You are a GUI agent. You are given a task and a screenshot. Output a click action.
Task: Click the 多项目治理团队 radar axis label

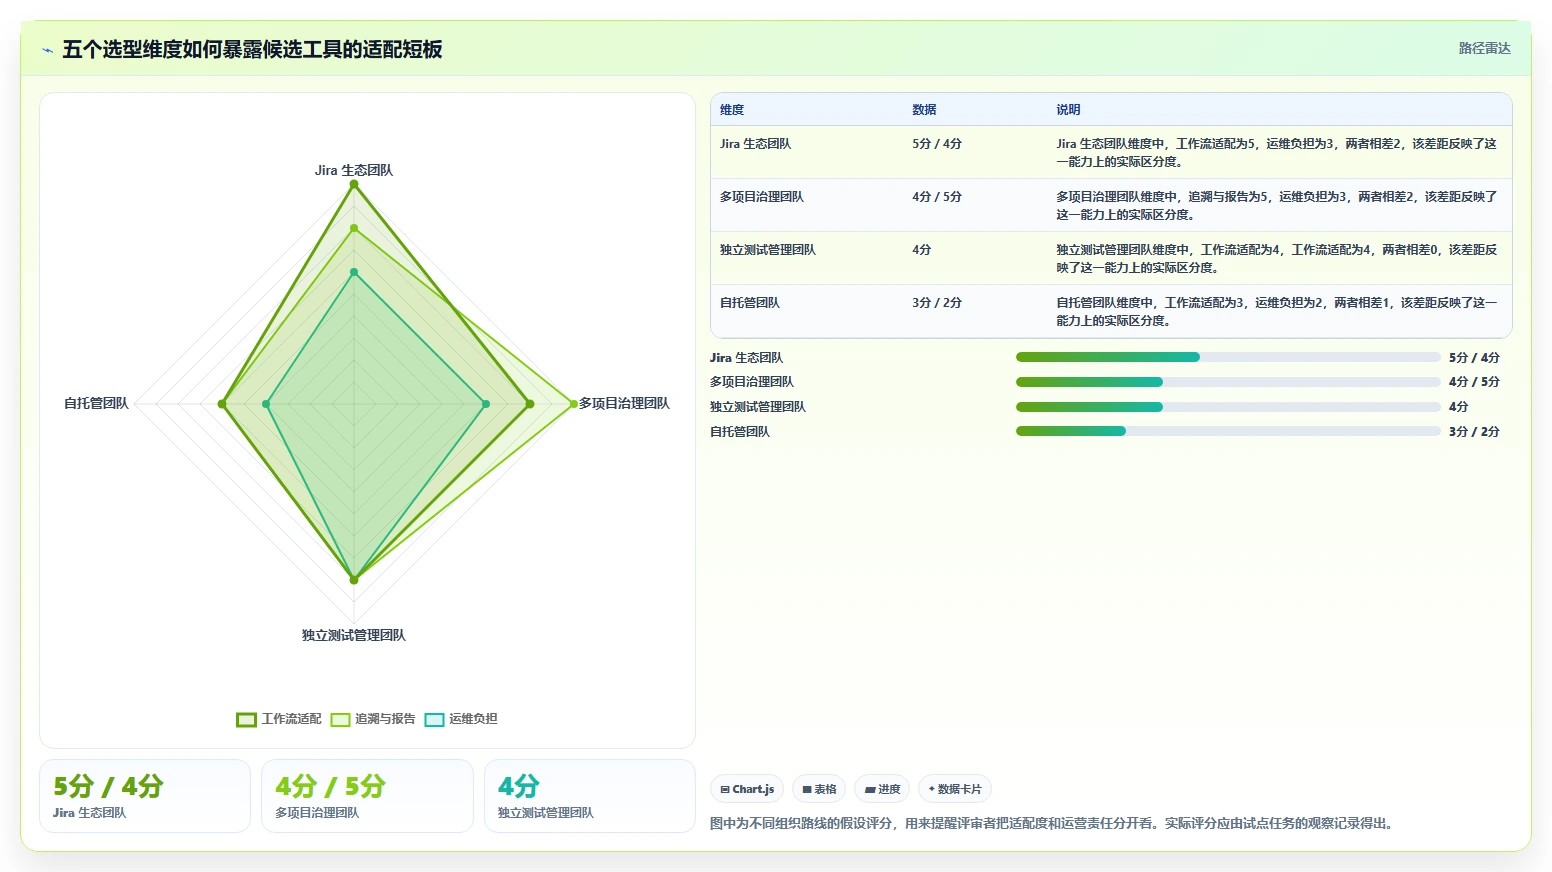pos(624,404)
